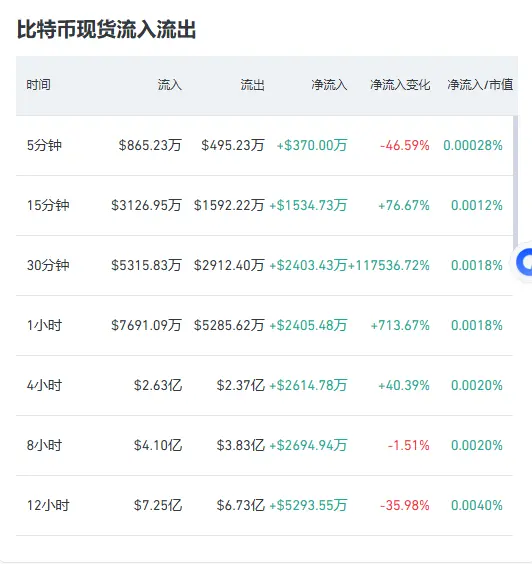Click inflow value $3126.95万
Image resolution: width=532 pixels, height=564 pixels.
click(x=146, y=205)
